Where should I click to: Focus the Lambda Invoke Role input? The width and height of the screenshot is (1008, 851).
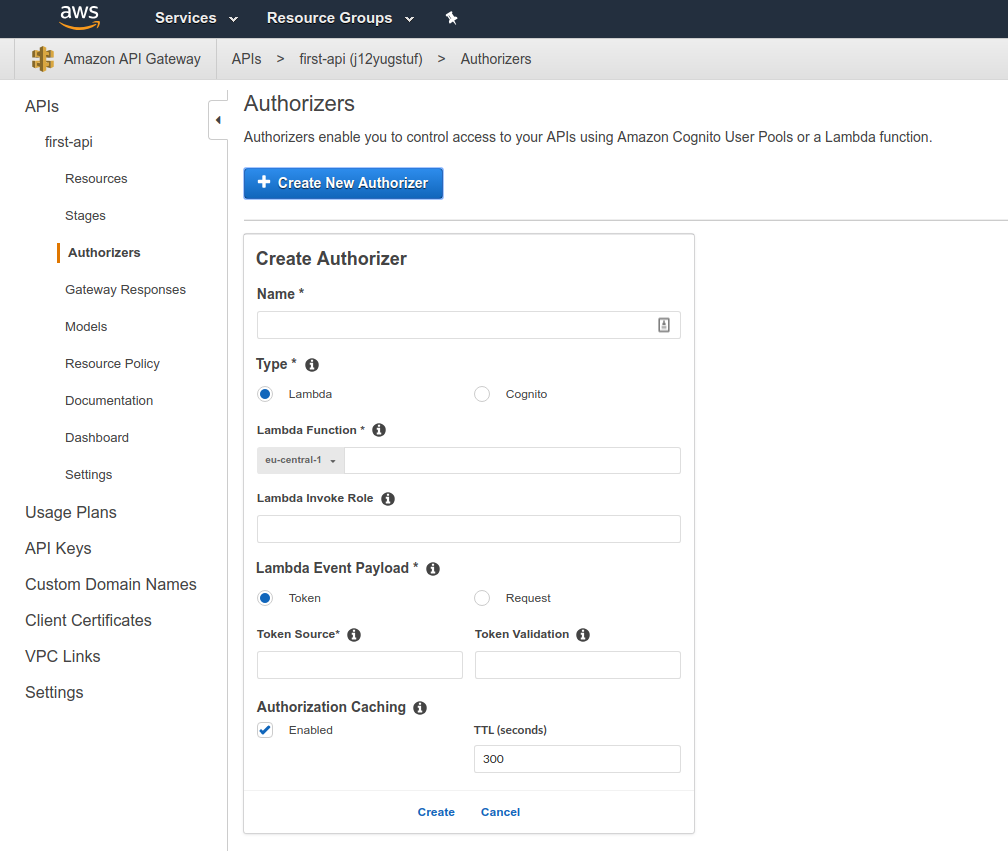point(469,529)
